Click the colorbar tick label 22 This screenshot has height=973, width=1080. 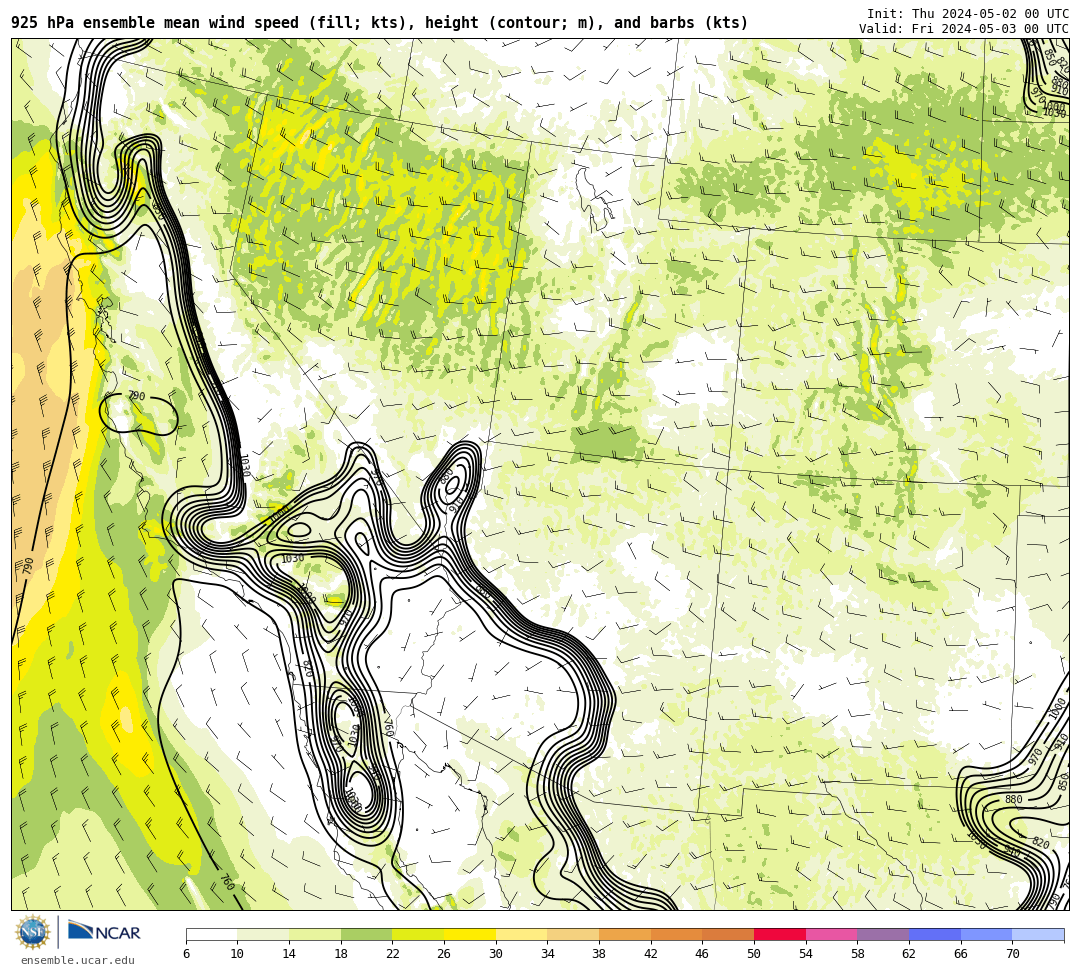[393, 954]
